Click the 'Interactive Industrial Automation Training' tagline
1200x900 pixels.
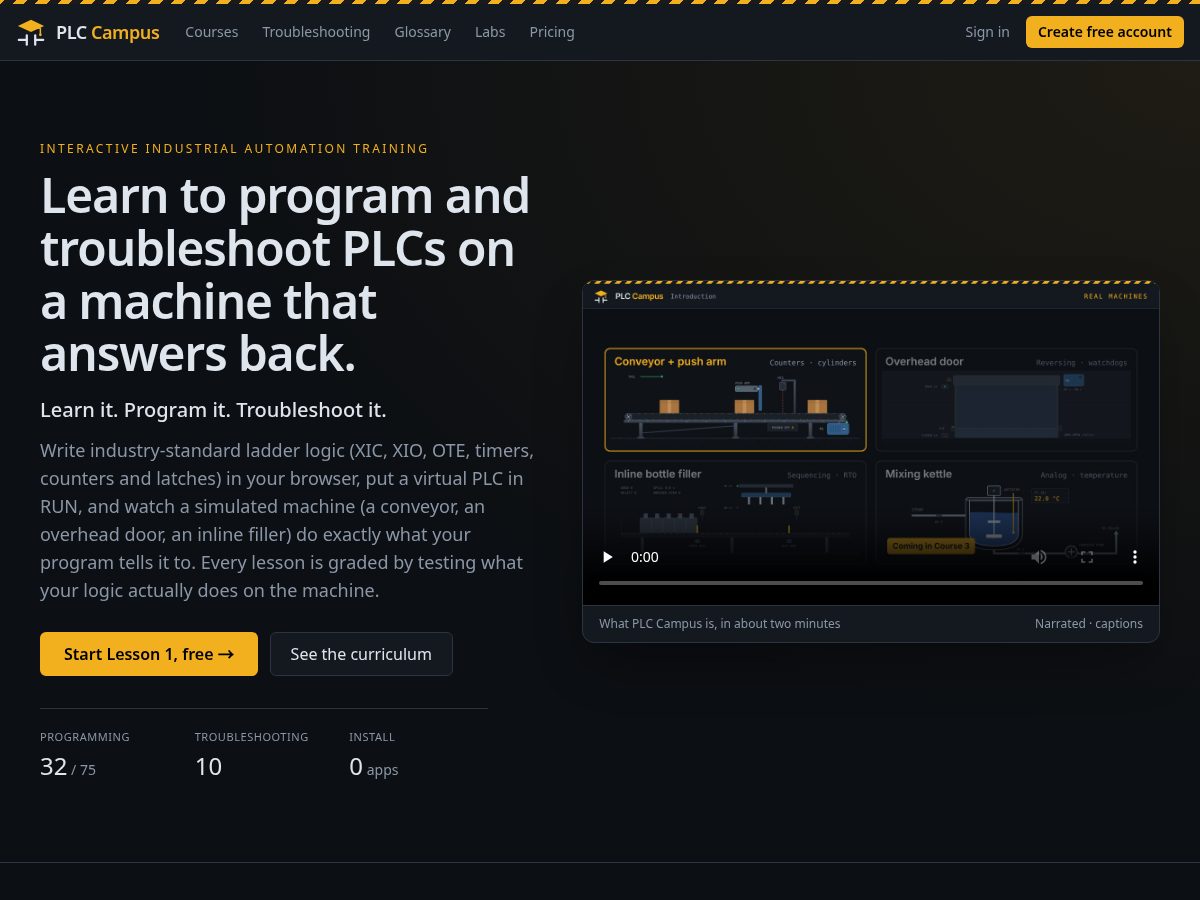(234, 149)
